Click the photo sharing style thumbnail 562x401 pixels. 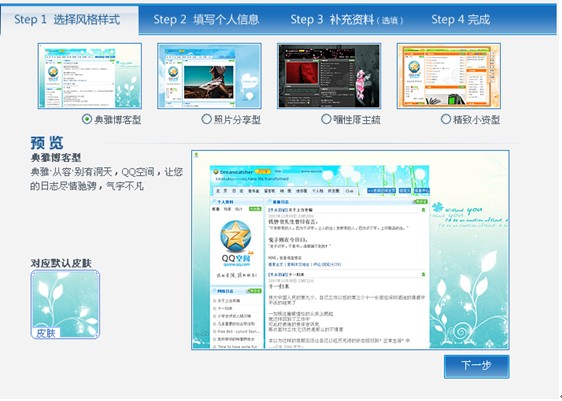pyautogui.click(x=209, y=76)
